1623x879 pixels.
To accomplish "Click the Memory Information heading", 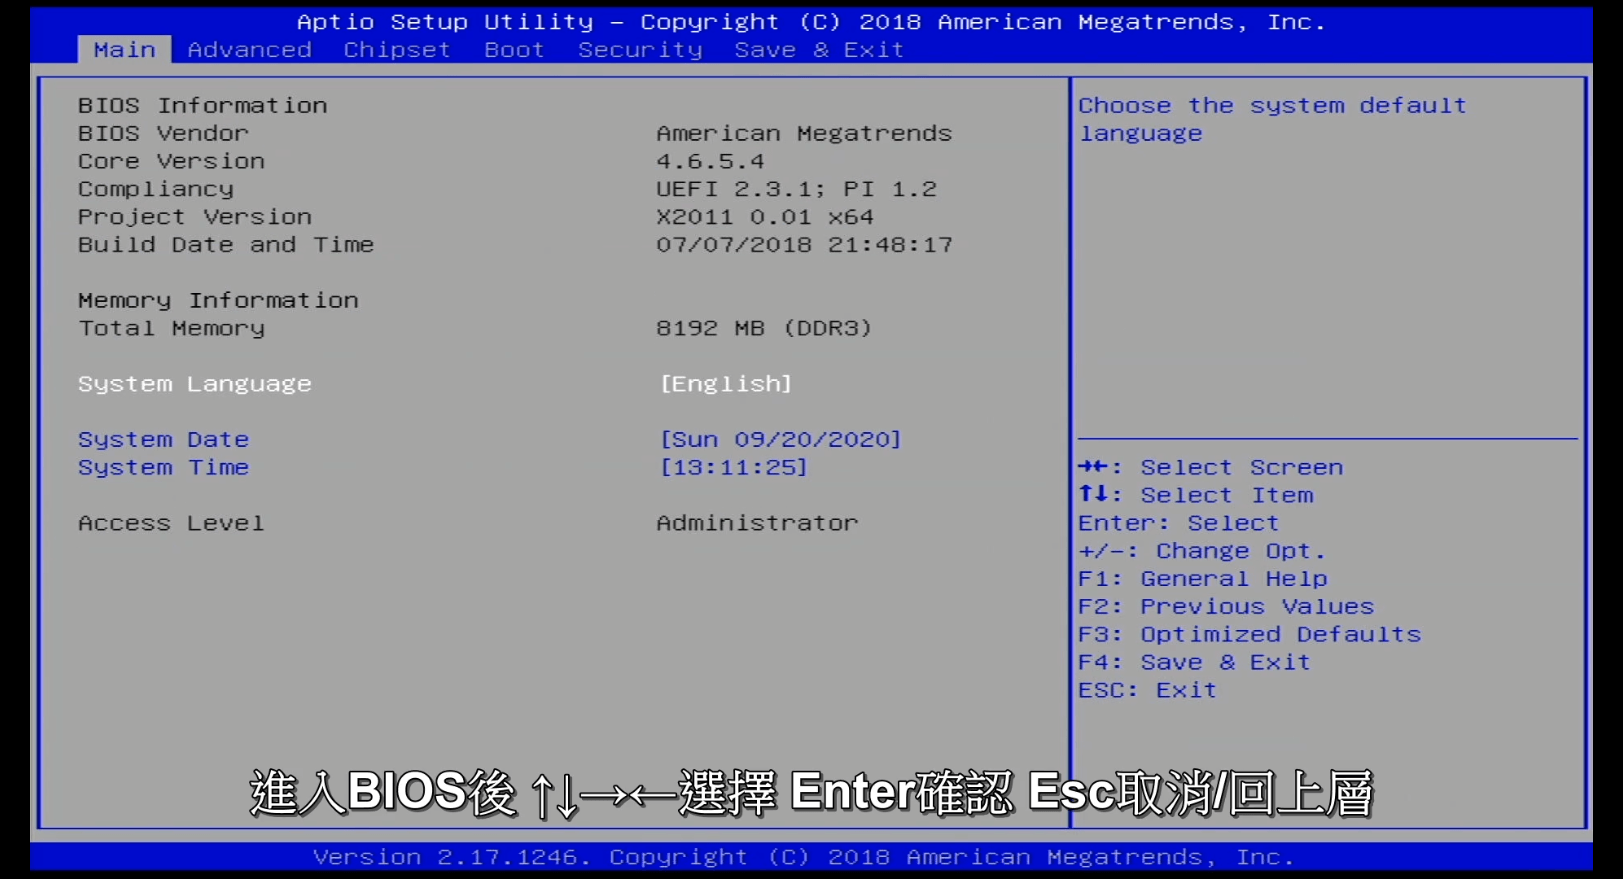I will [x=218, y=300].
